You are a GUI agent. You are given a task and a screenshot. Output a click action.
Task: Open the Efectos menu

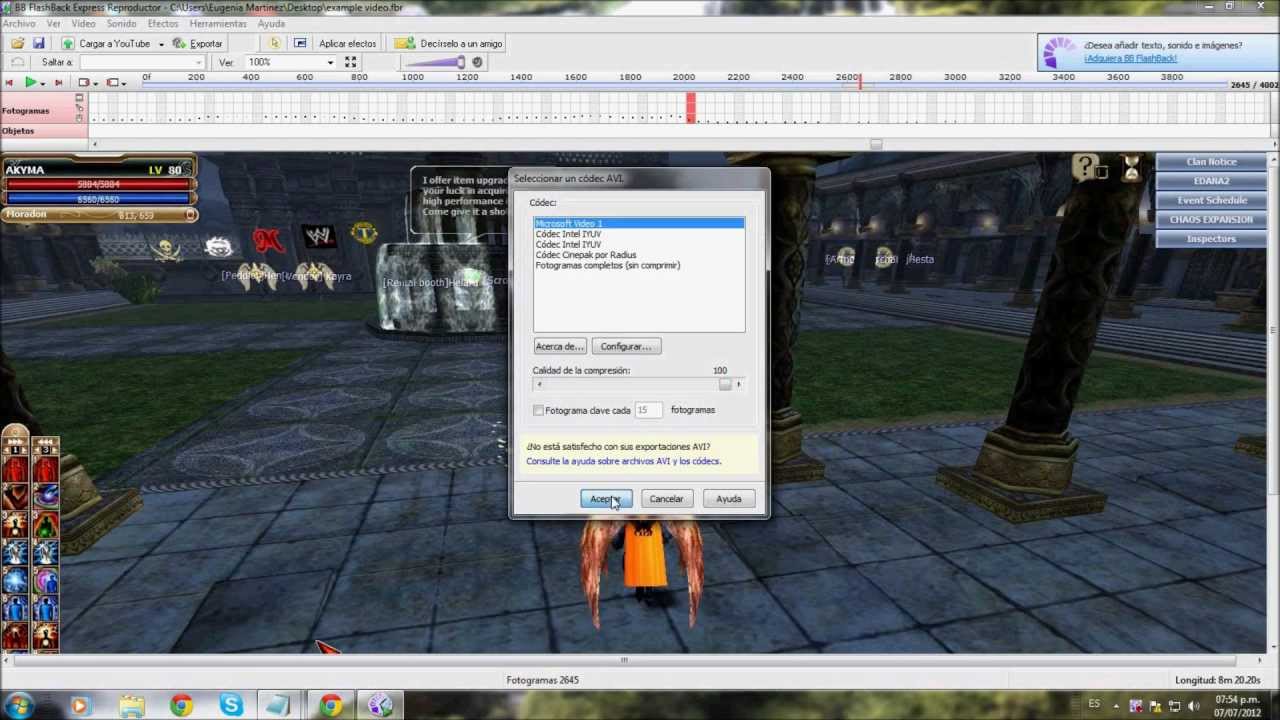pyautogui.click(x=163, y=23)
